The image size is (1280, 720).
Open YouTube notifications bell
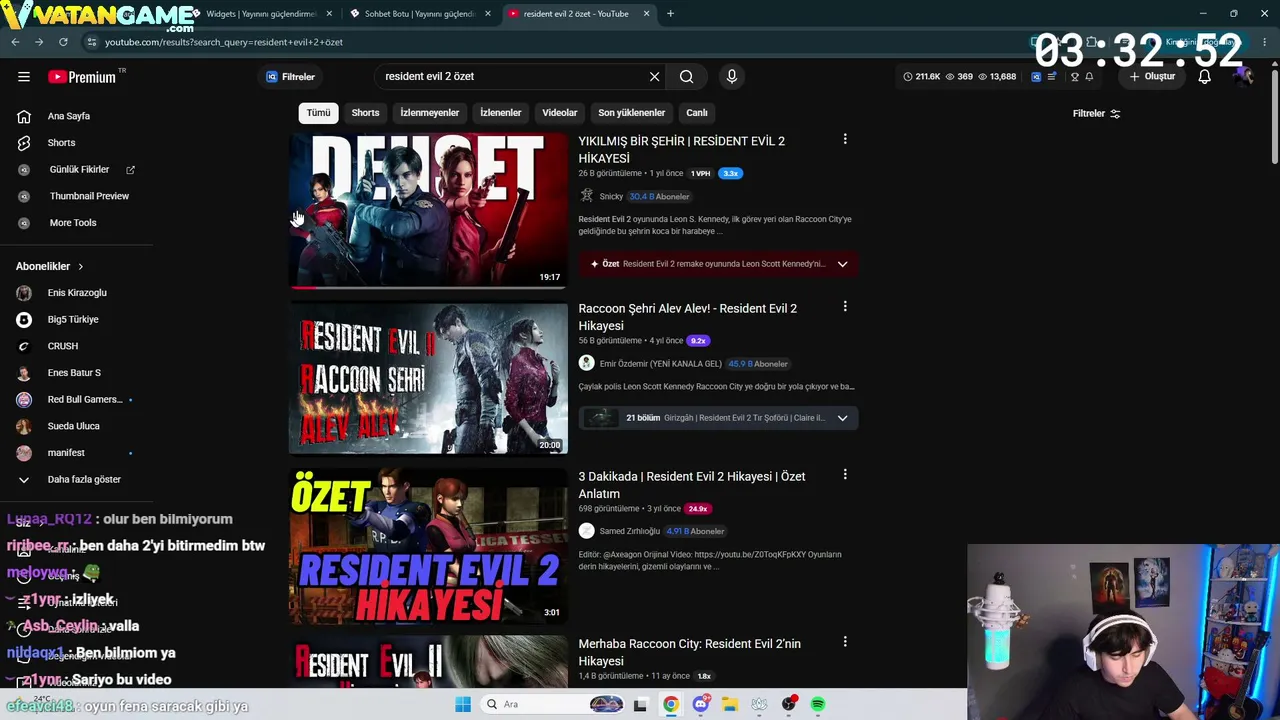point(1205,77)
